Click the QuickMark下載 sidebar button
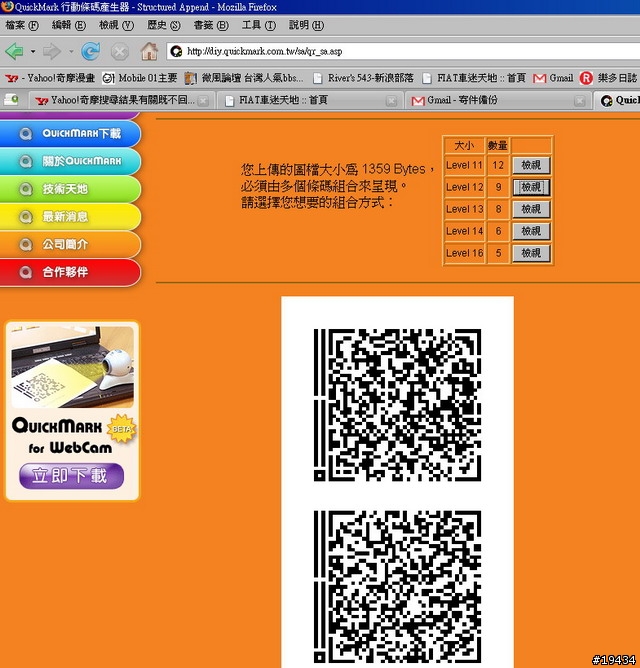Screen dimensions: 640x668 pyautogui.click(x=70, y=134)
